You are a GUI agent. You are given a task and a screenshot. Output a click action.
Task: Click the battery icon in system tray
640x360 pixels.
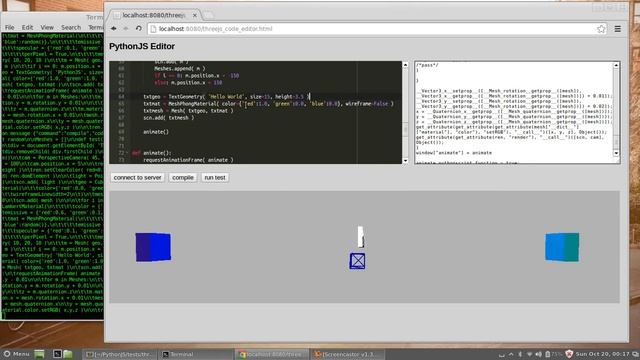[x=548, y=354]
